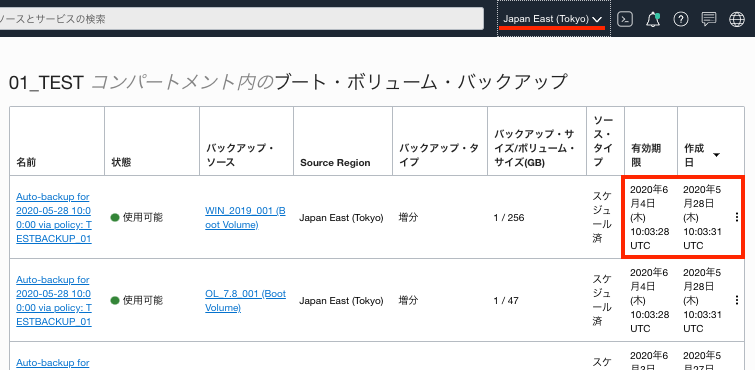This screenshot has height=370, width=755.
Task: Open the OL_7.8_001 (Boot Volume) link
Action: tap(245, 301)
